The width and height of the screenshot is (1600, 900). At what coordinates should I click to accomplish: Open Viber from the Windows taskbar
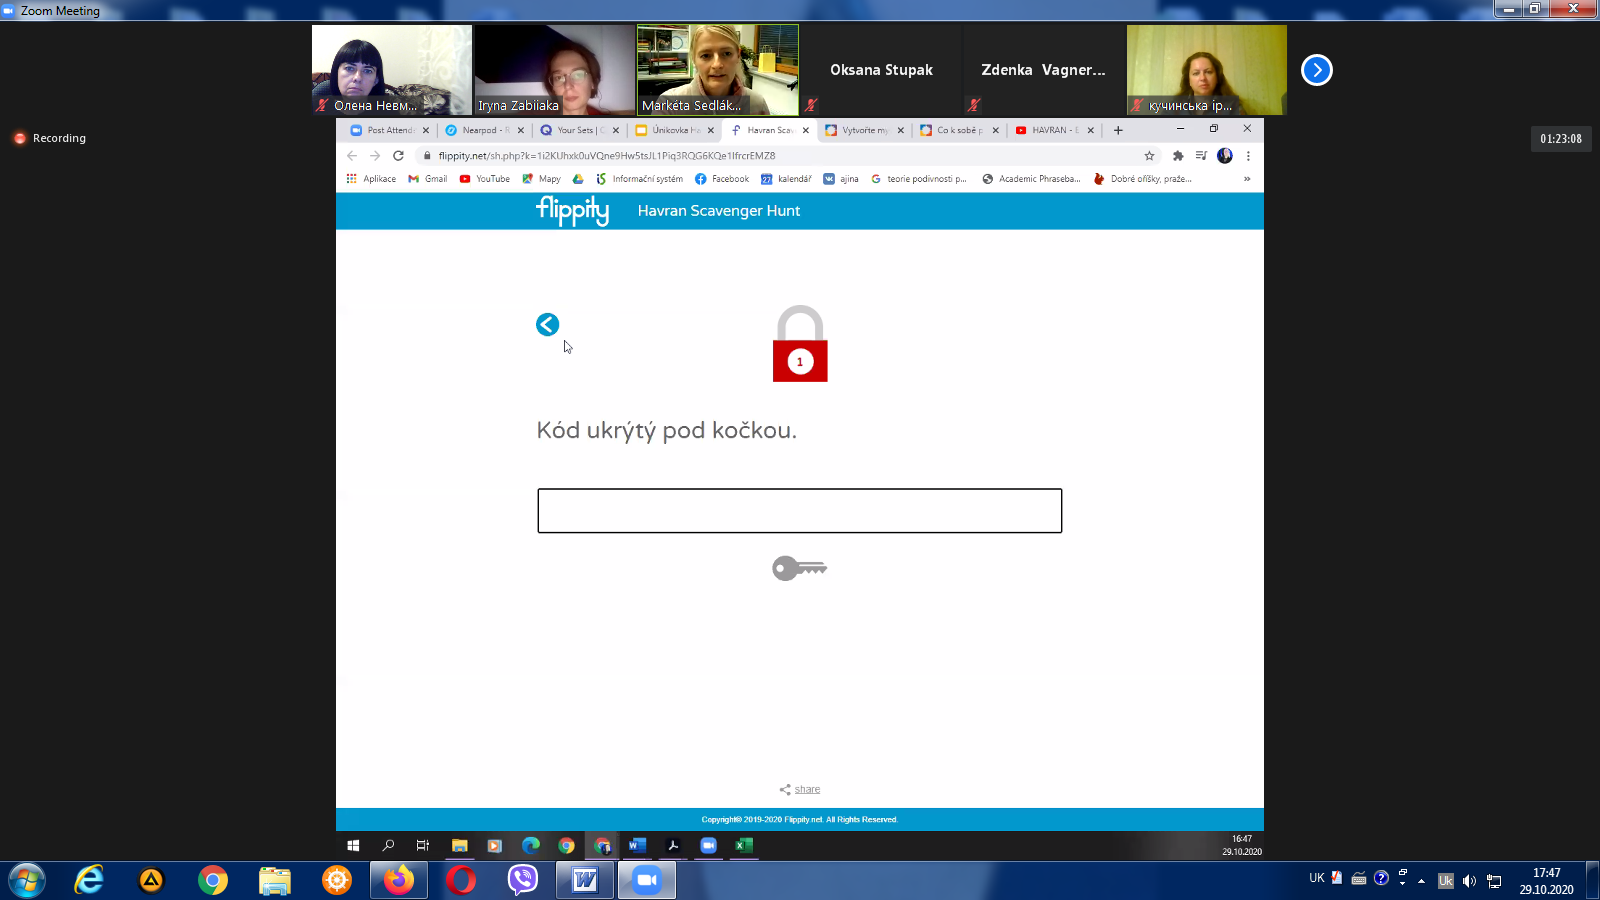coord(522,880)
